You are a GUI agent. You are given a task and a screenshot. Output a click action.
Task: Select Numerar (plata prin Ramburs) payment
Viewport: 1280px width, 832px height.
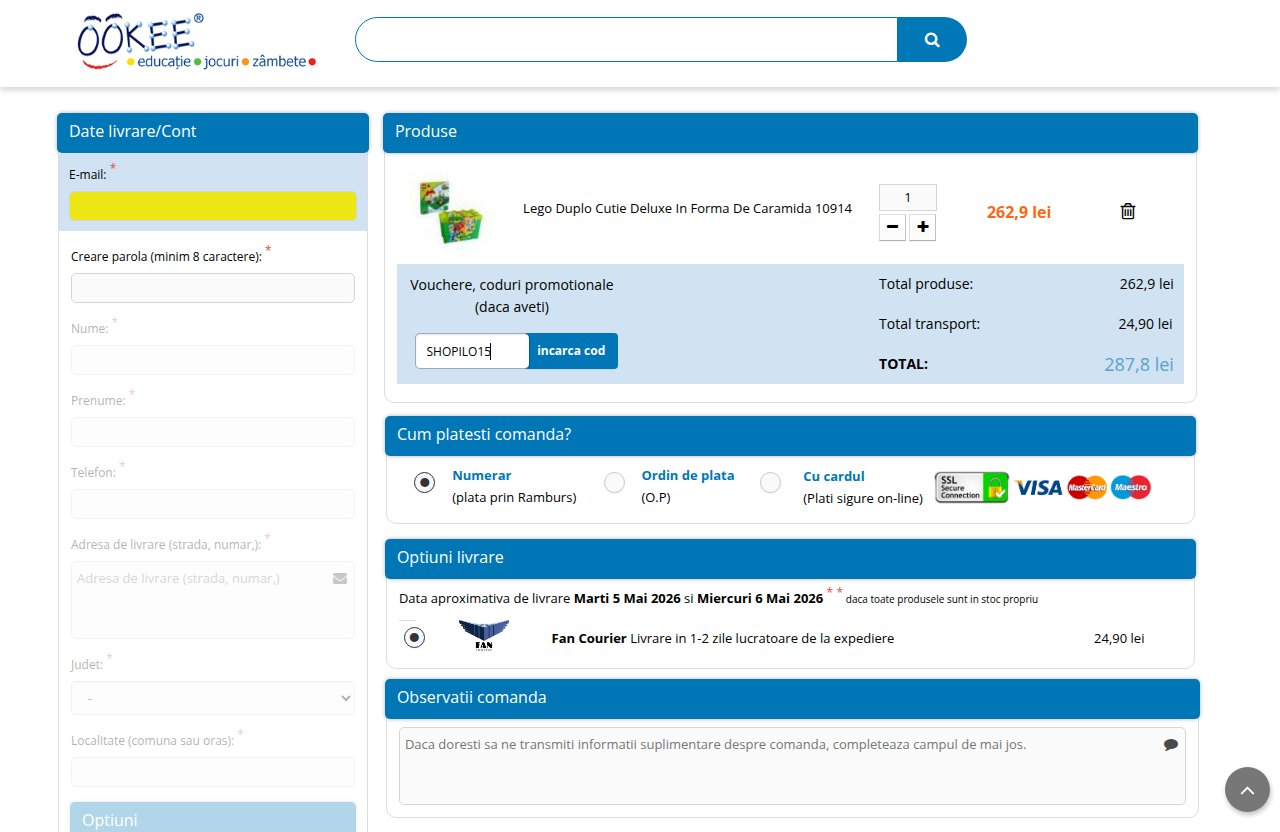425,483
